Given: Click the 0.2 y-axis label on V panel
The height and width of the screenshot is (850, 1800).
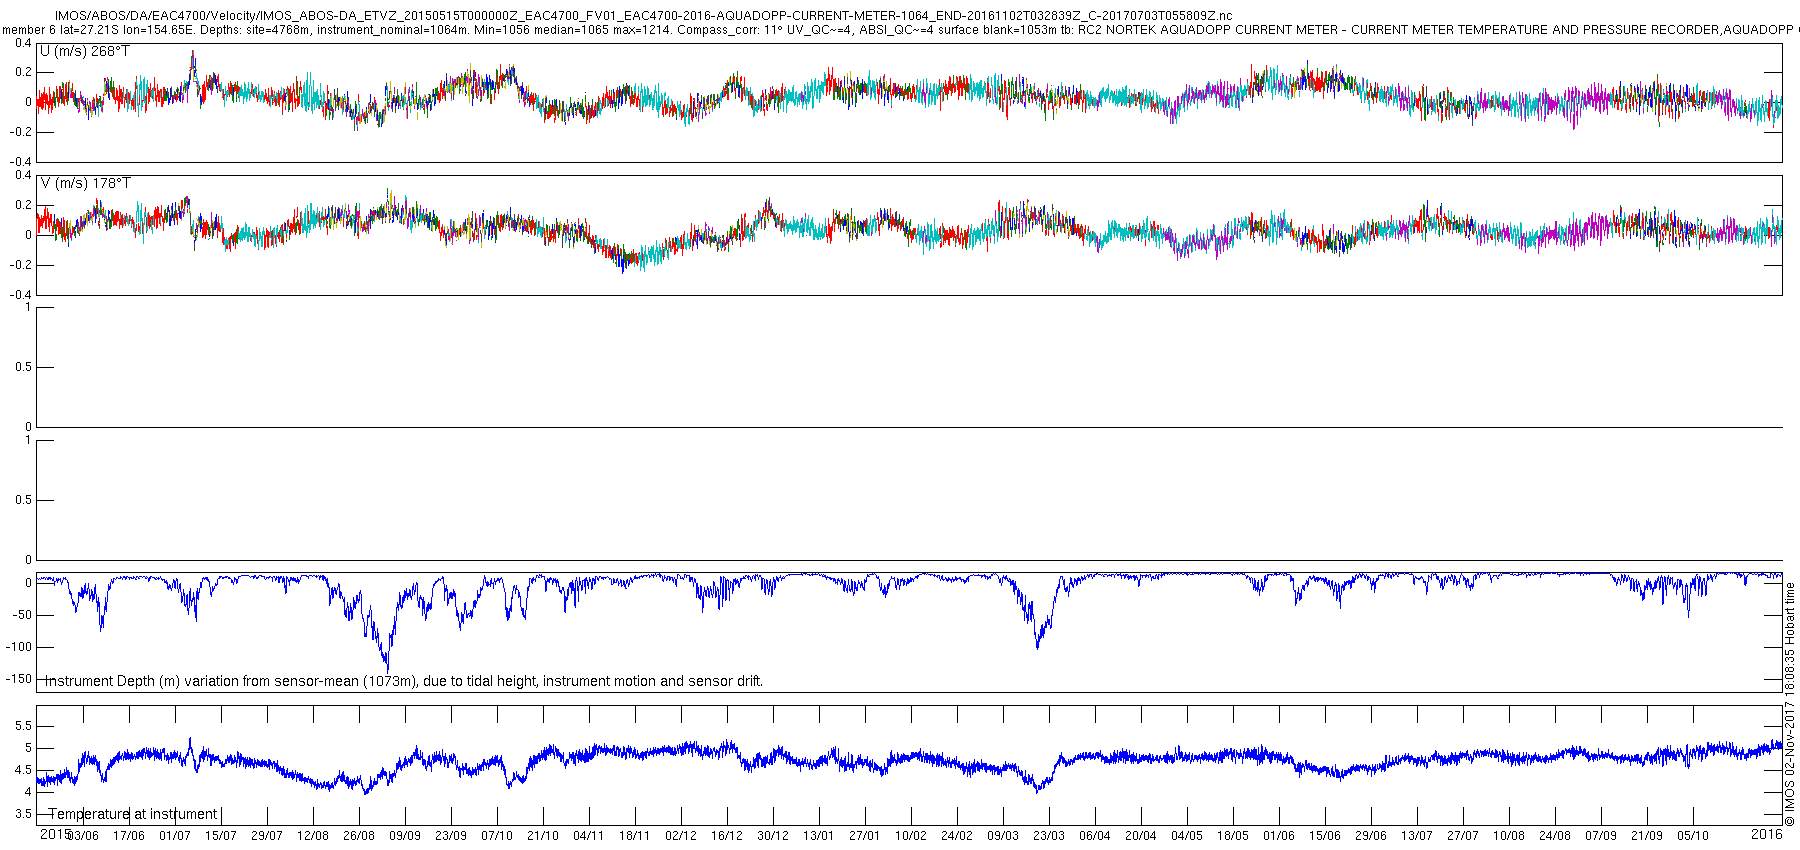Looking at the screenshot, I should tap(23, 205).
